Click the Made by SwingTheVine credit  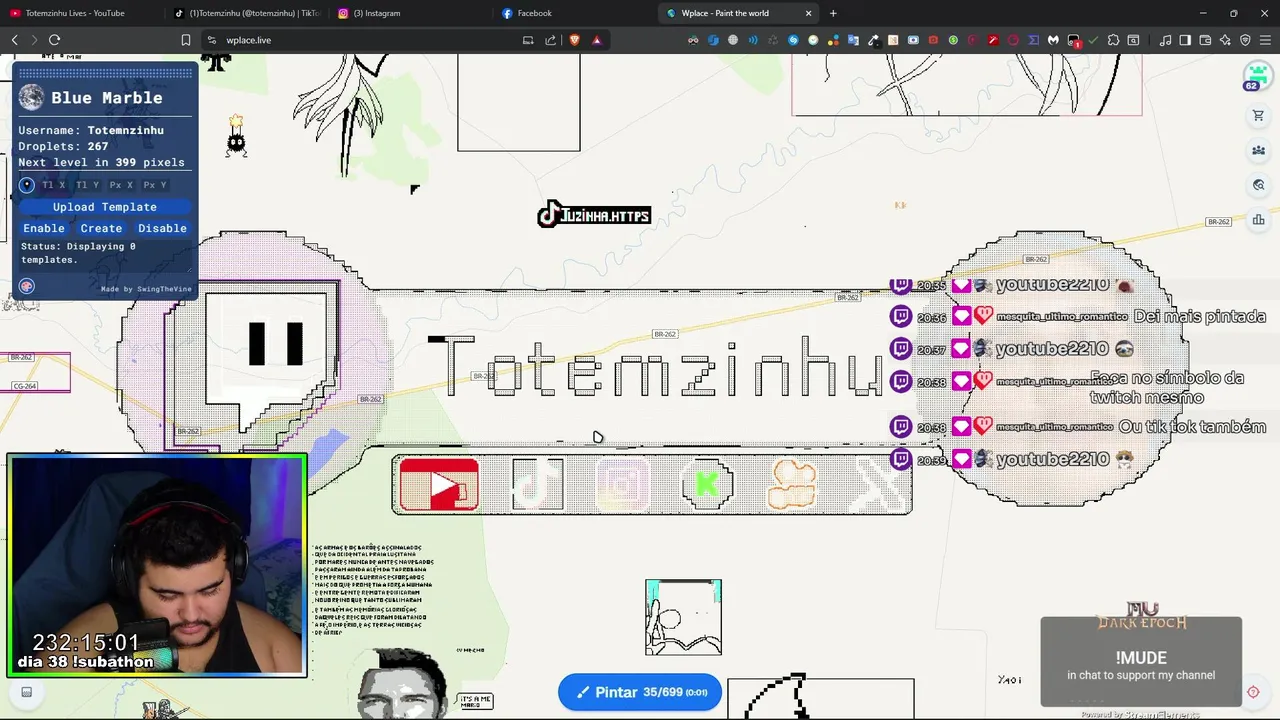(x=146, y=289)
